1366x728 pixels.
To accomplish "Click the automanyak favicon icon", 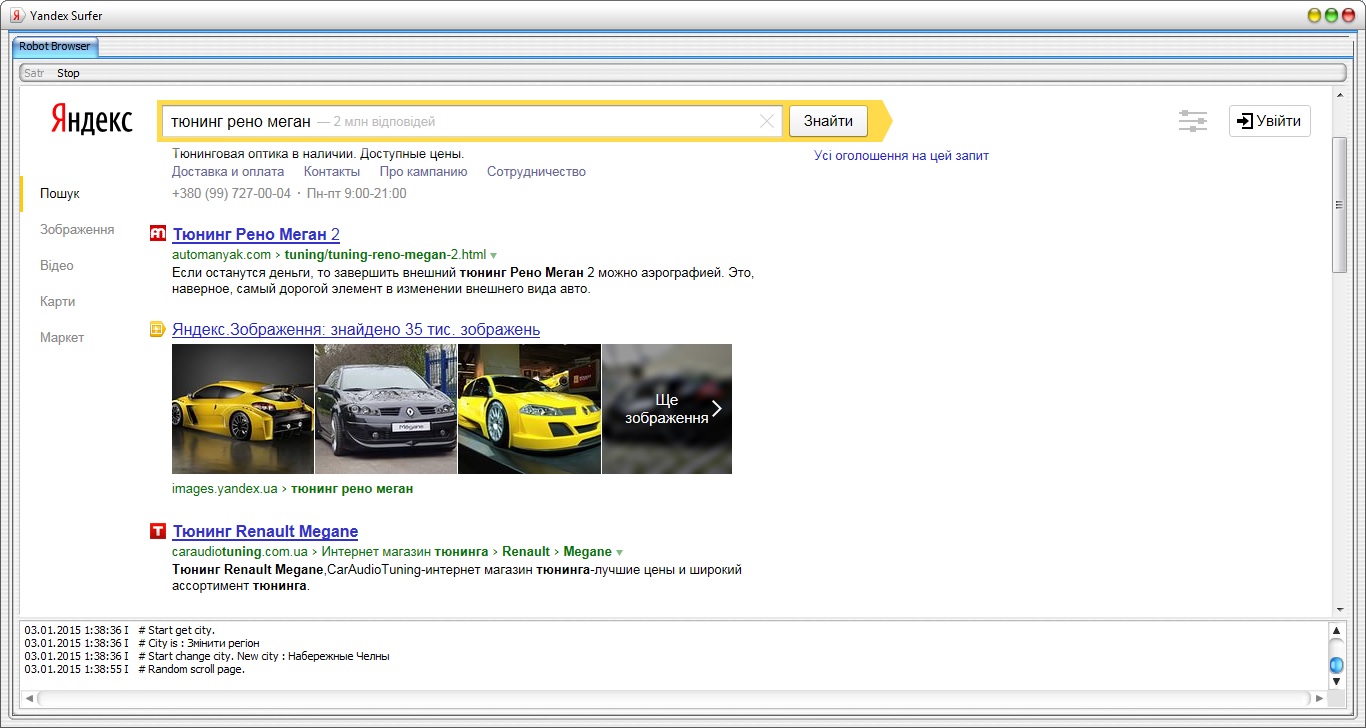I will [x=157, y=234].
